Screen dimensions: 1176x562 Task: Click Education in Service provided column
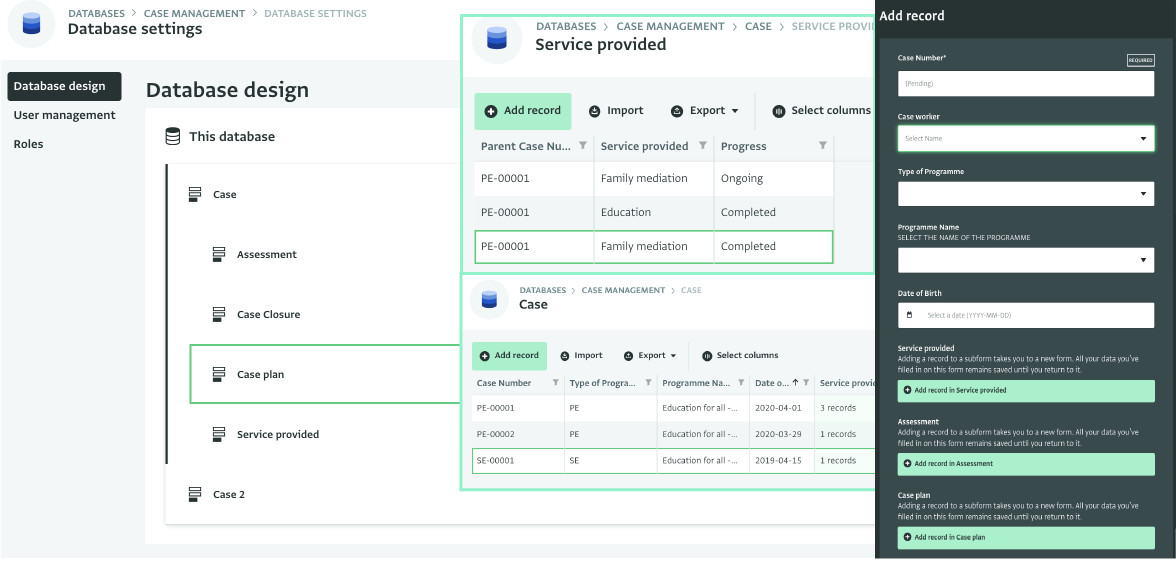654,212
